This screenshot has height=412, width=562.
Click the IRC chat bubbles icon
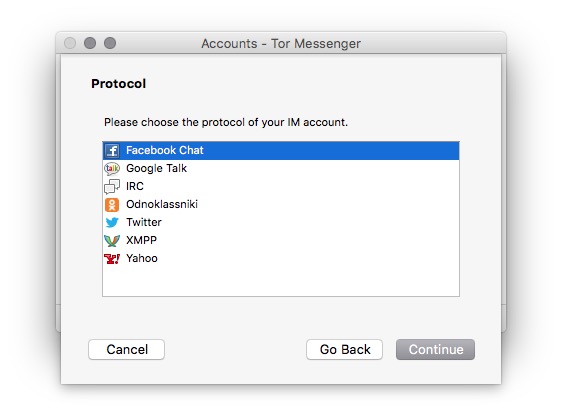[112, 186]
